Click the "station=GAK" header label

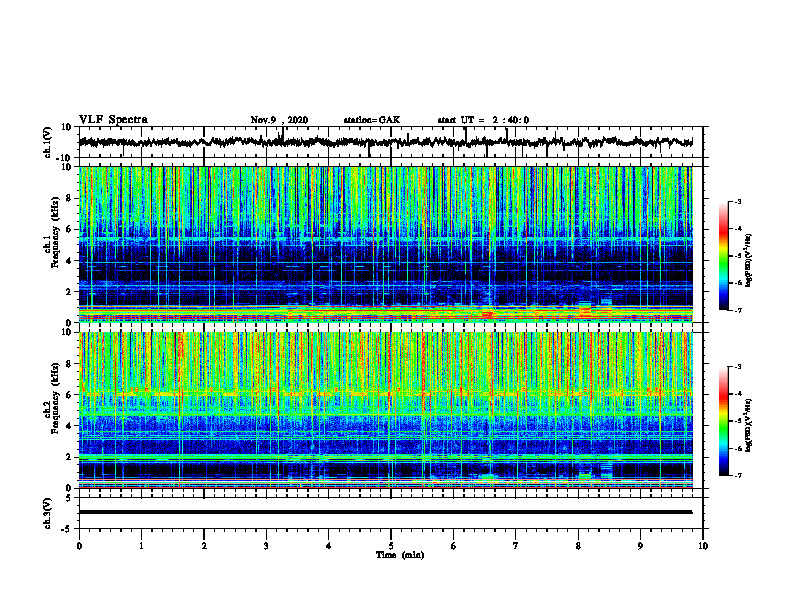pos(372,120)
